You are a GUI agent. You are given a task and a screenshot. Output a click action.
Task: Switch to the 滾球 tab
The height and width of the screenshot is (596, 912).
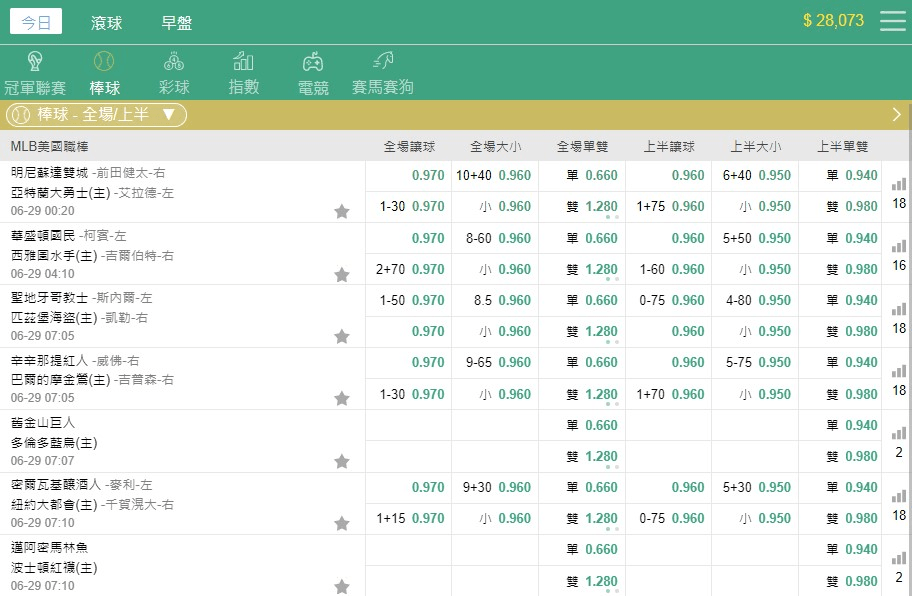106,23
